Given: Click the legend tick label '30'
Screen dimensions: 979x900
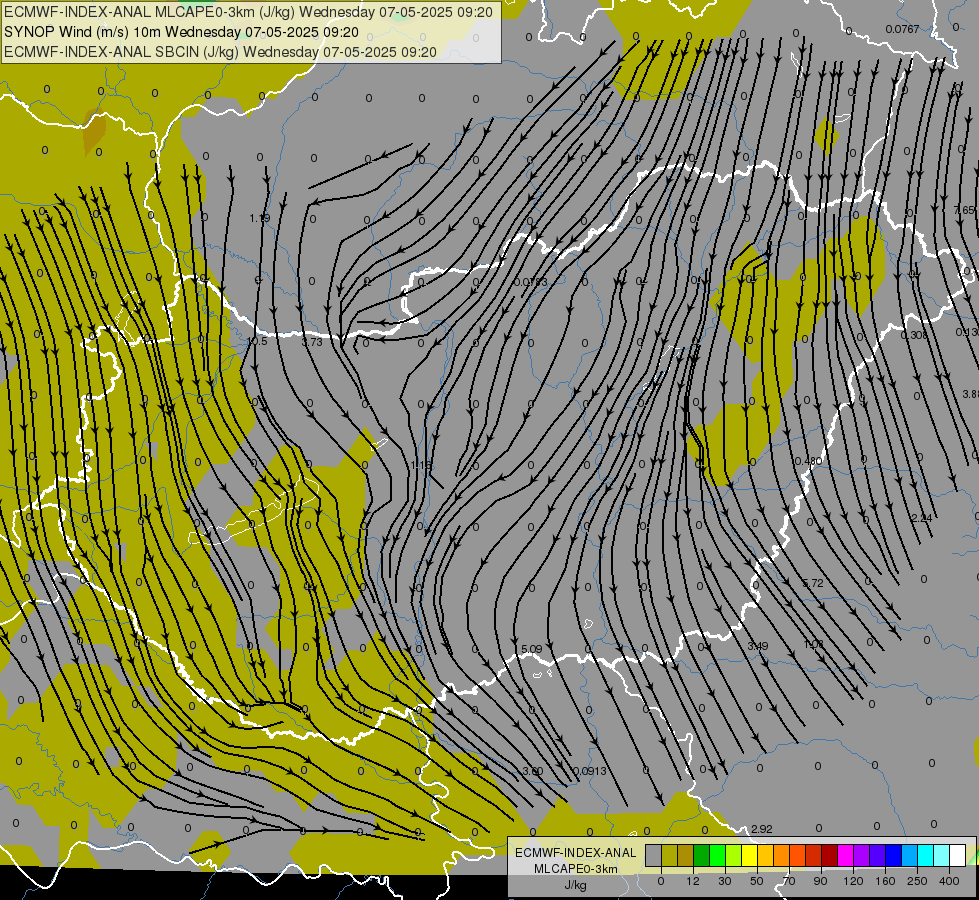Looking at the screenshot, I should (725, 881).
